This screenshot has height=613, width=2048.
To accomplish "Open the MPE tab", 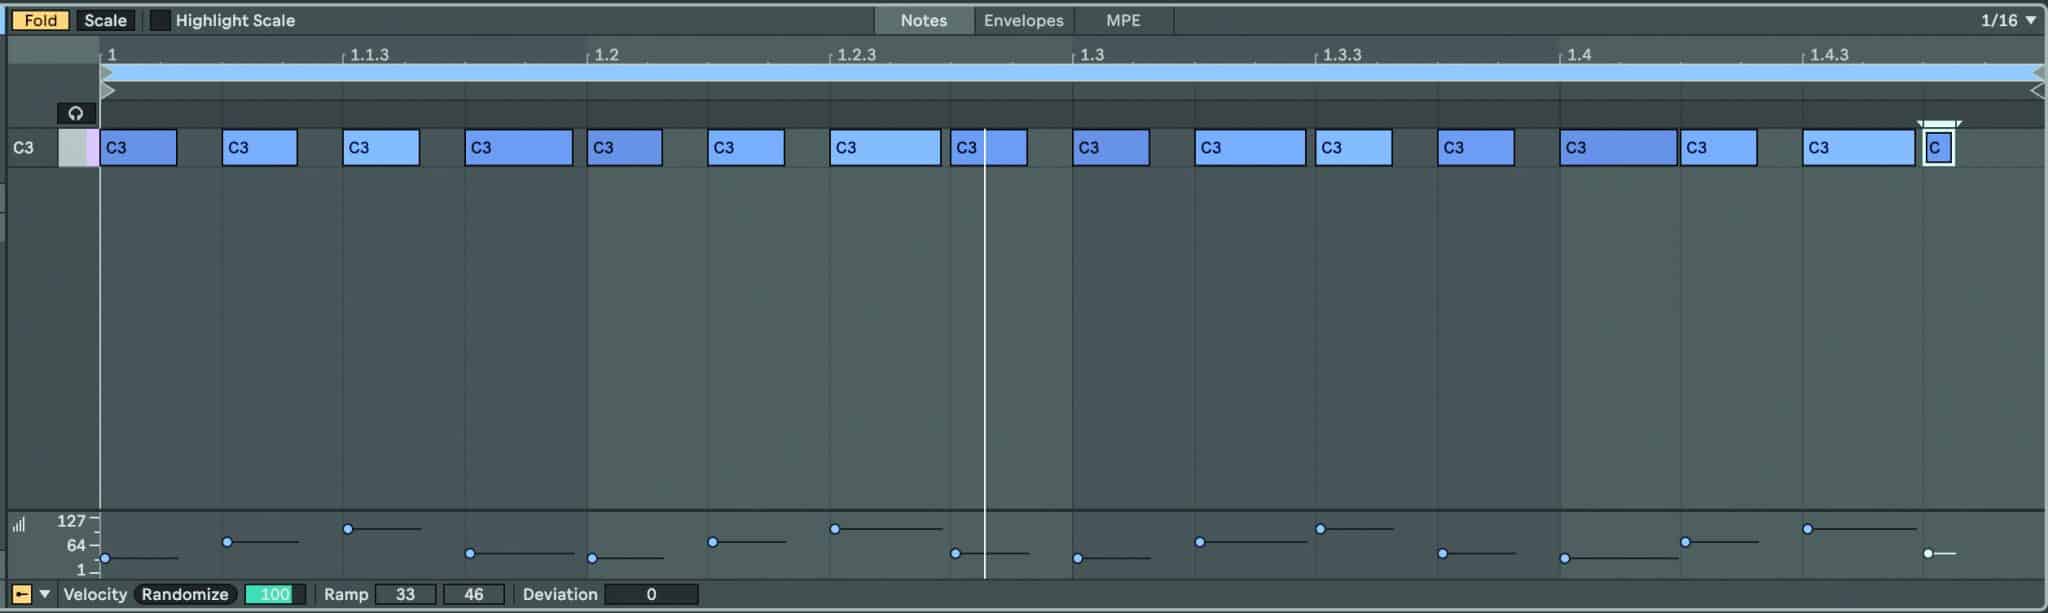I will (1123, 20).
